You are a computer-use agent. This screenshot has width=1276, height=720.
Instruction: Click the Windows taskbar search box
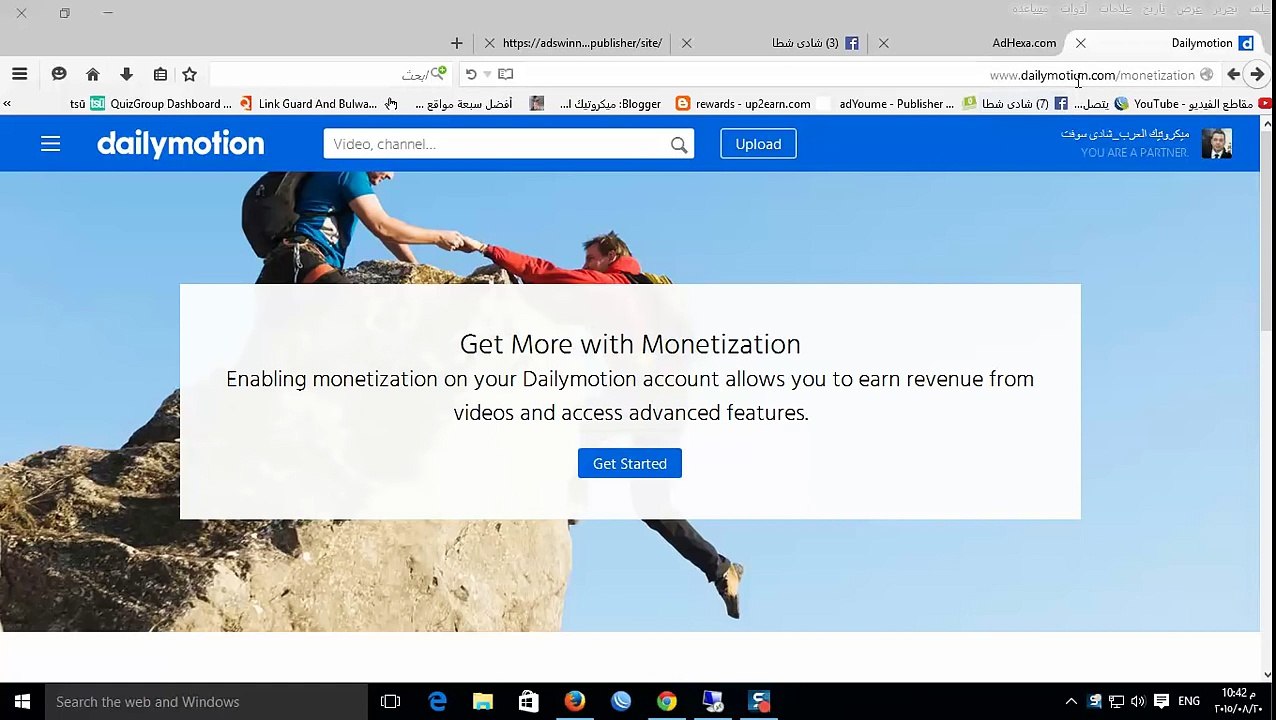[206, 702]
